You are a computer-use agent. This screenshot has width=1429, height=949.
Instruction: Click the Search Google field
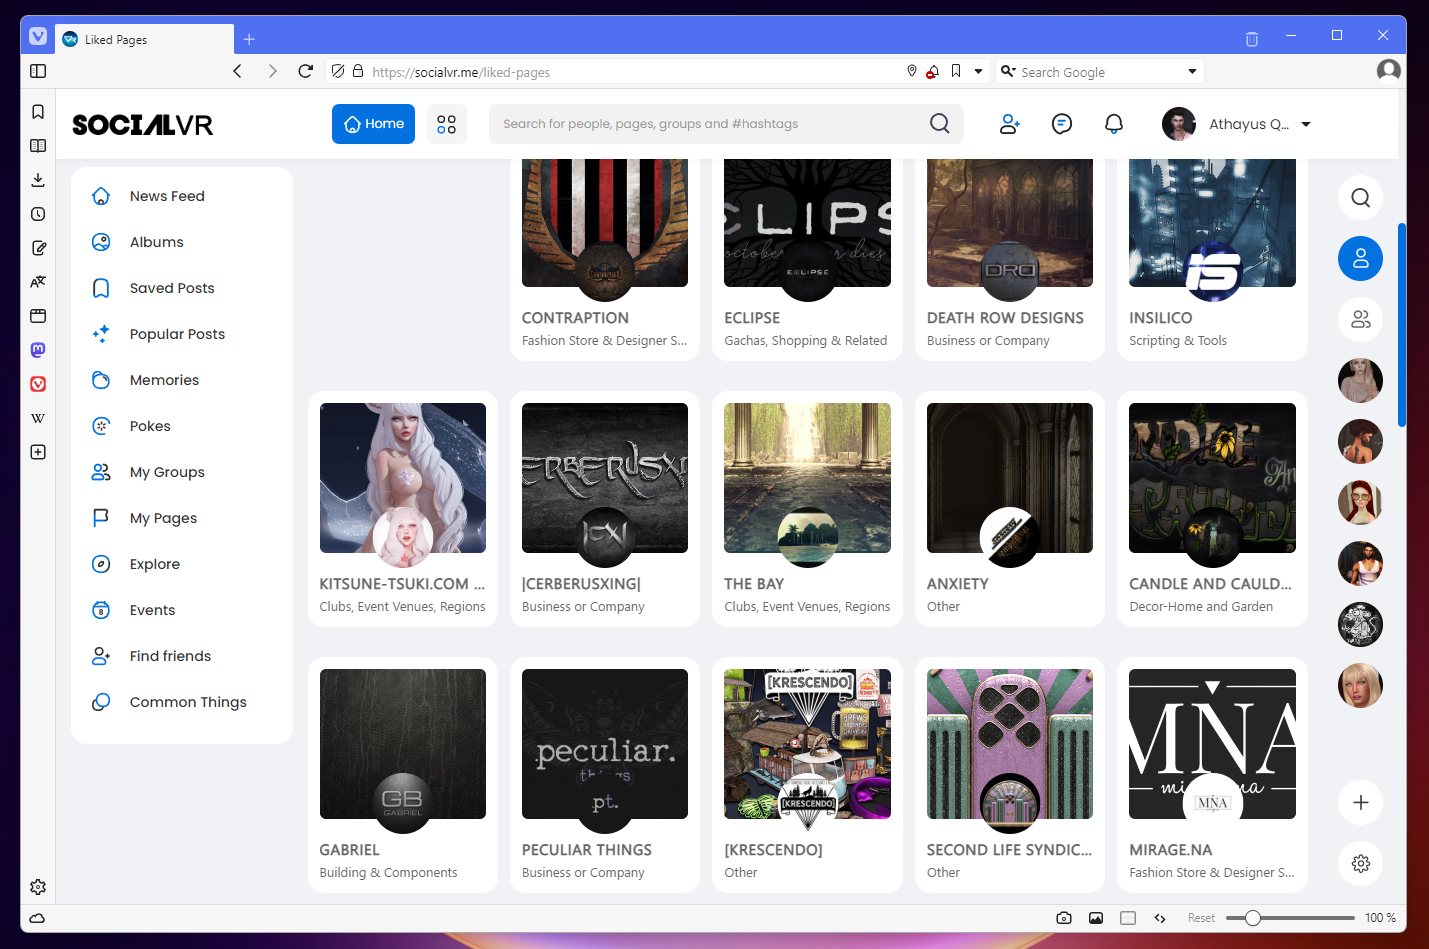1100,72
